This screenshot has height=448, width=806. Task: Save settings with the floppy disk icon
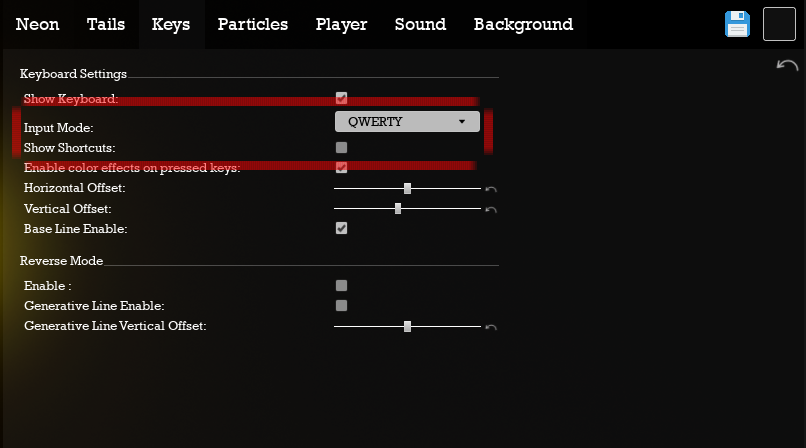[737, 24]
